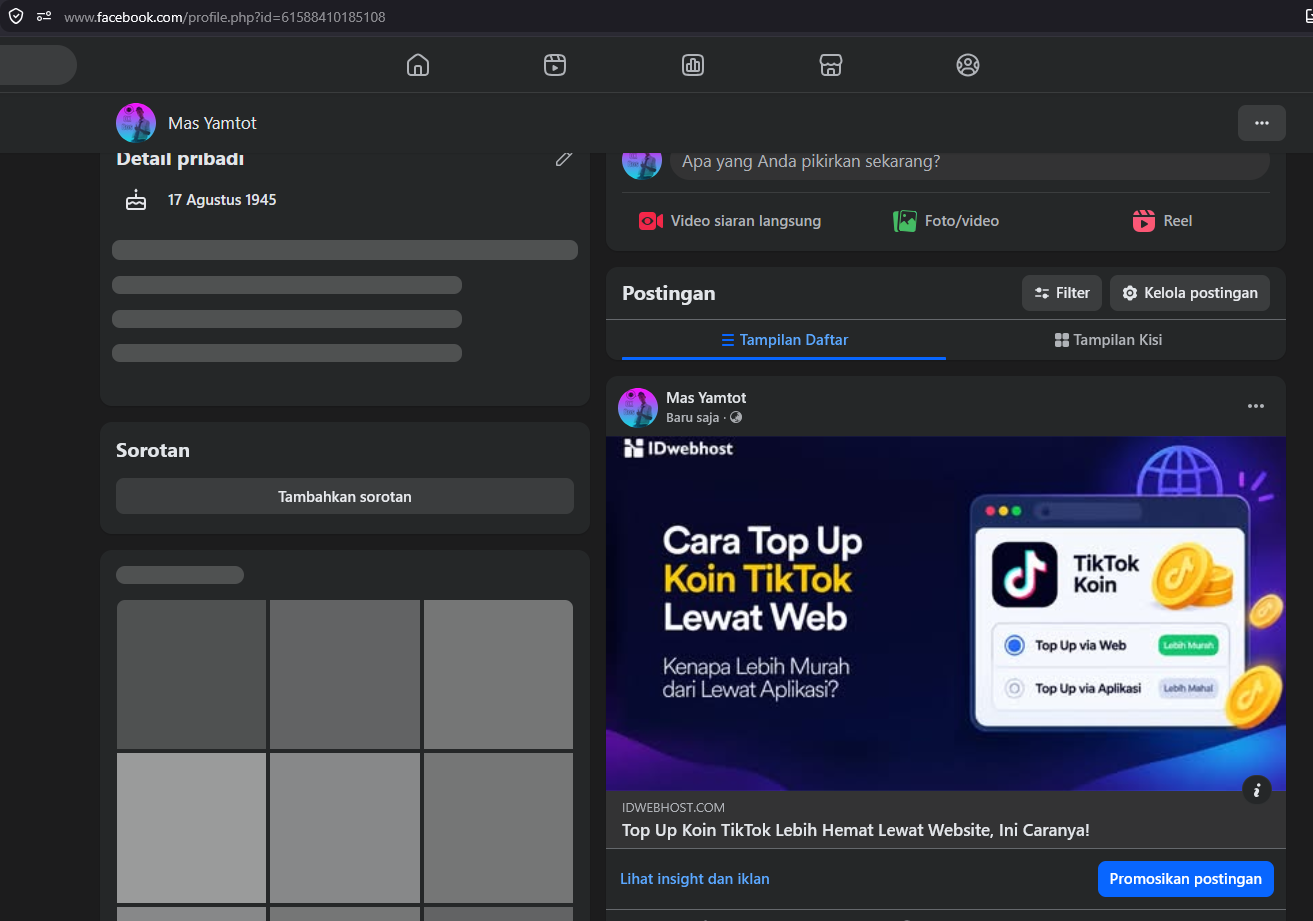Click the Postingan section heading
This screenshot has width=1313, height=921.
[669, 293]
